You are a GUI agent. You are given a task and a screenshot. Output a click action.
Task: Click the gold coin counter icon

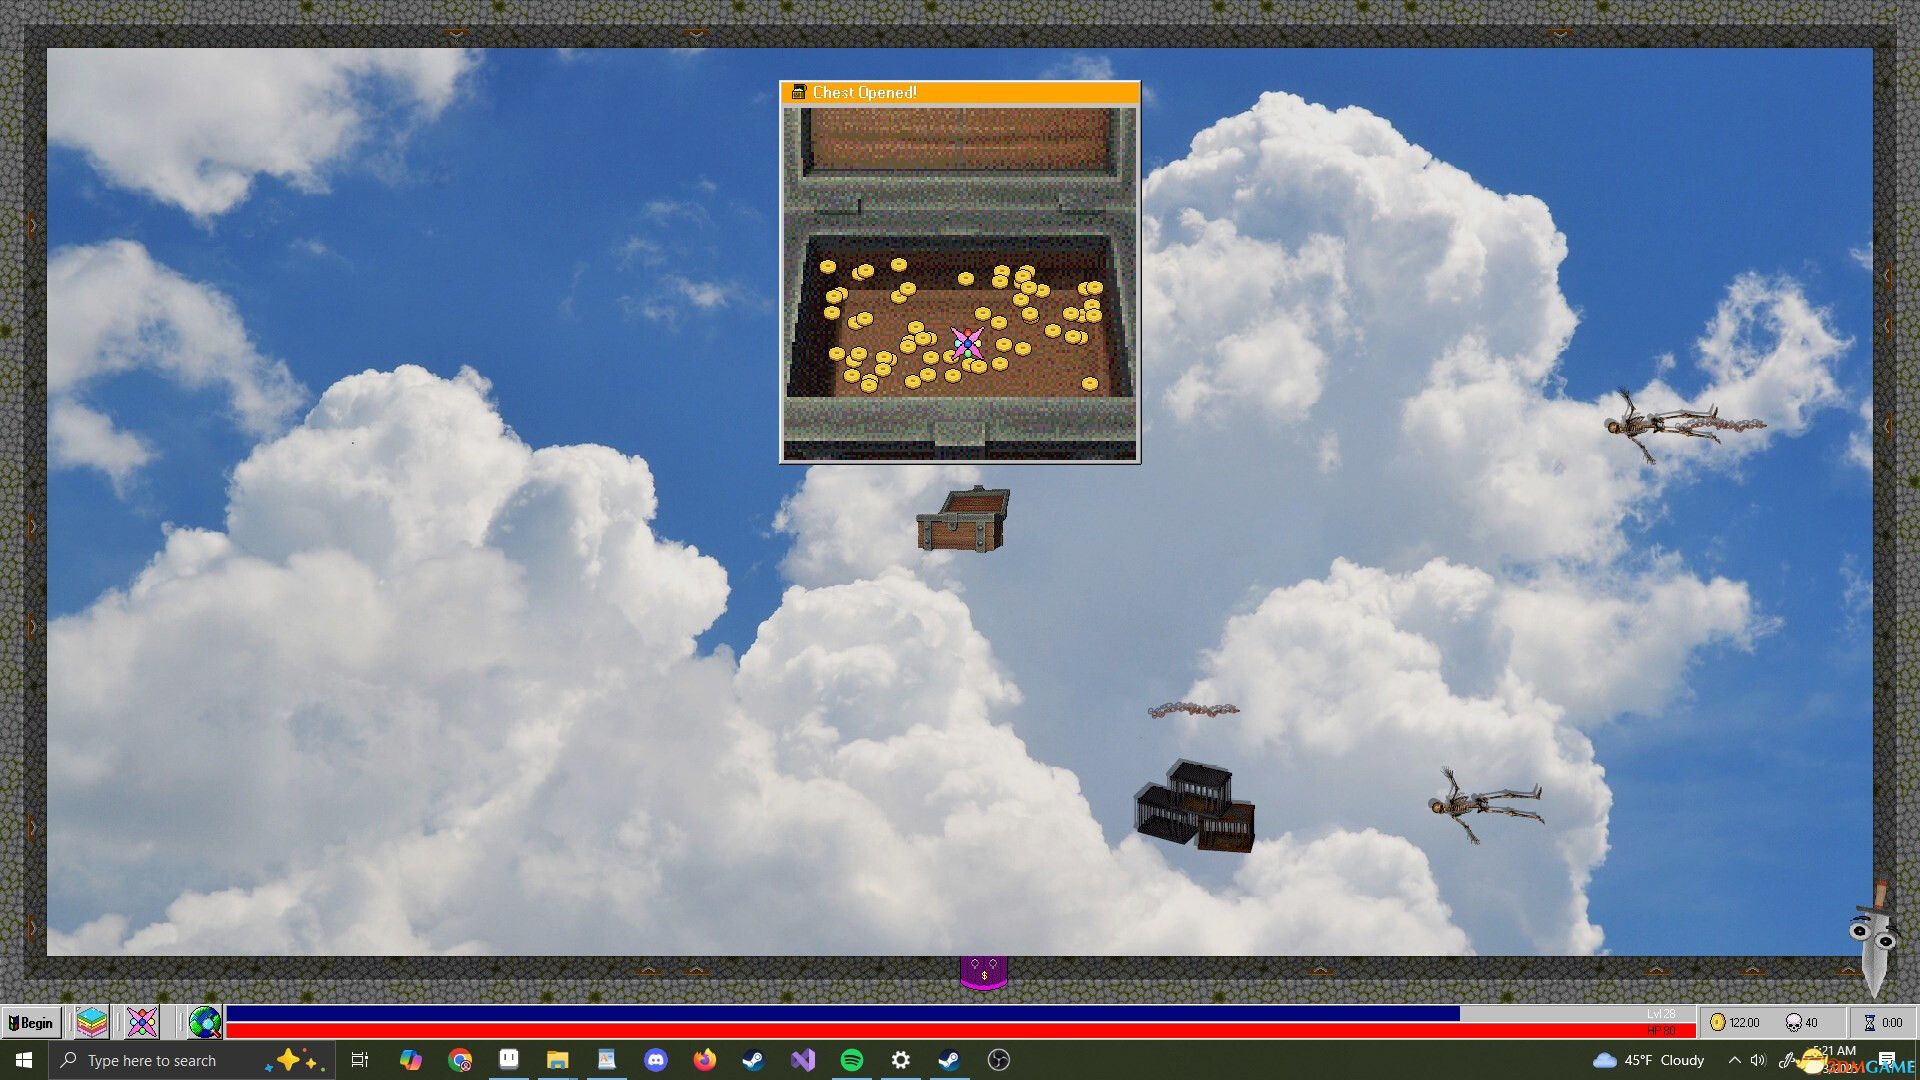pos(1717,1022)
